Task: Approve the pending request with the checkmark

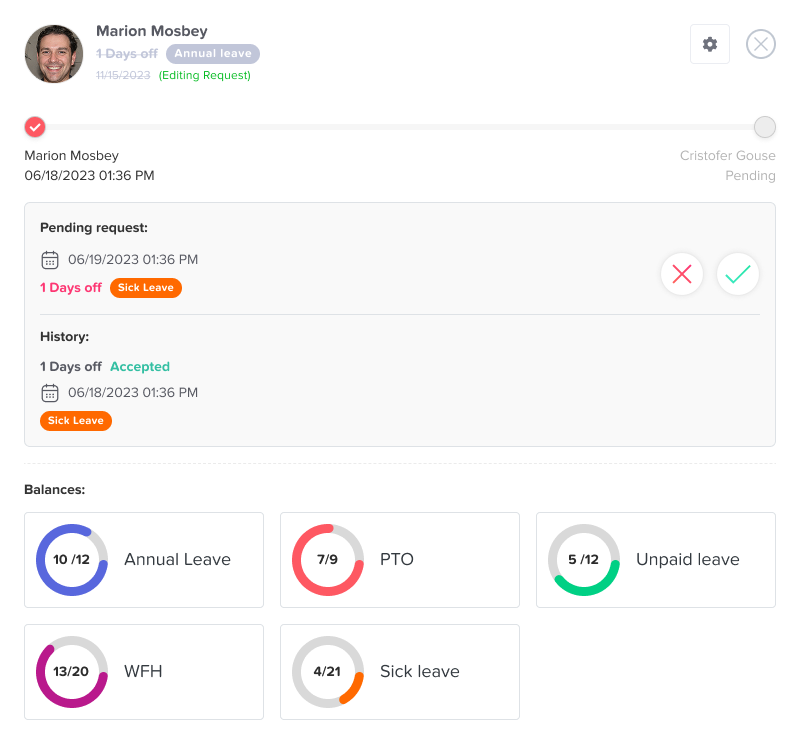Action: (738, 274)
